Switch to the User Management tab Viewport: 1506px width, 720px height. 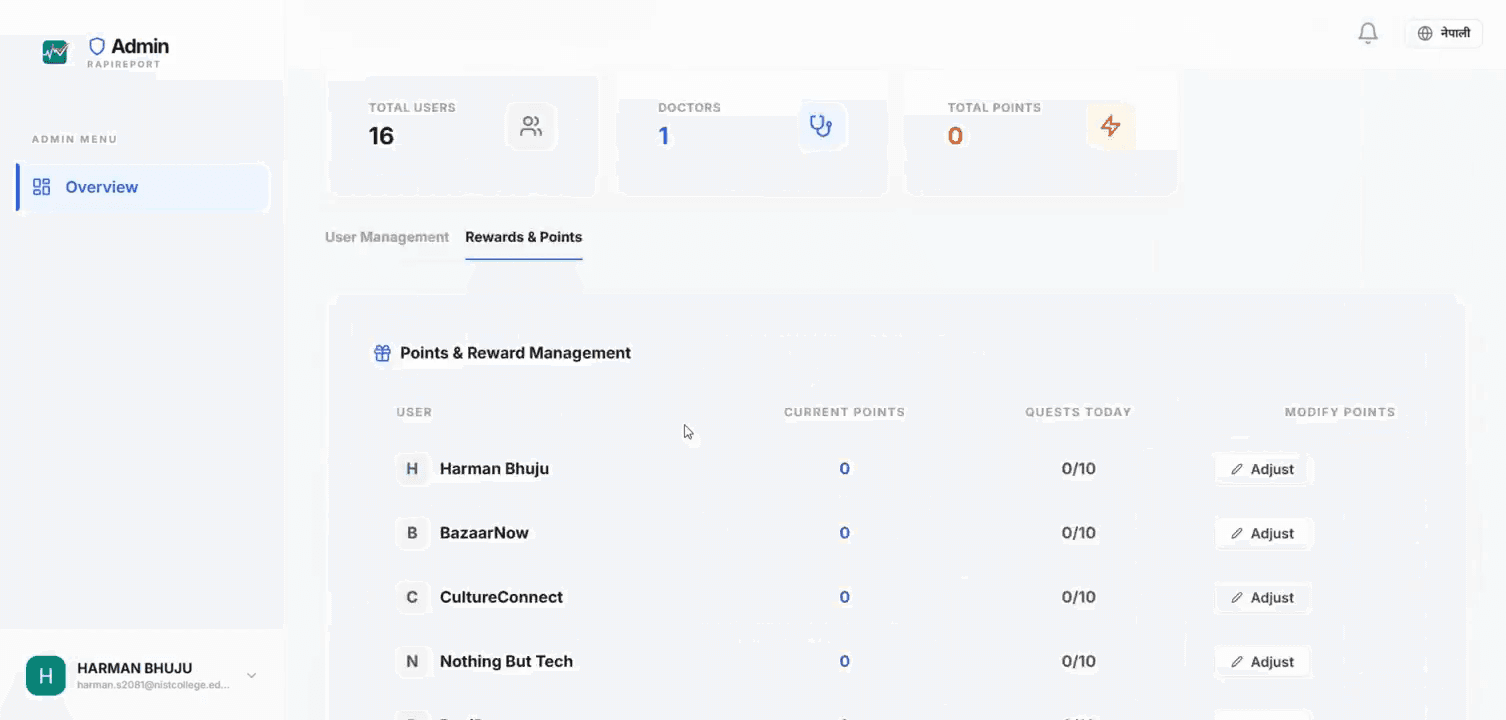click(x=387, y=237)
